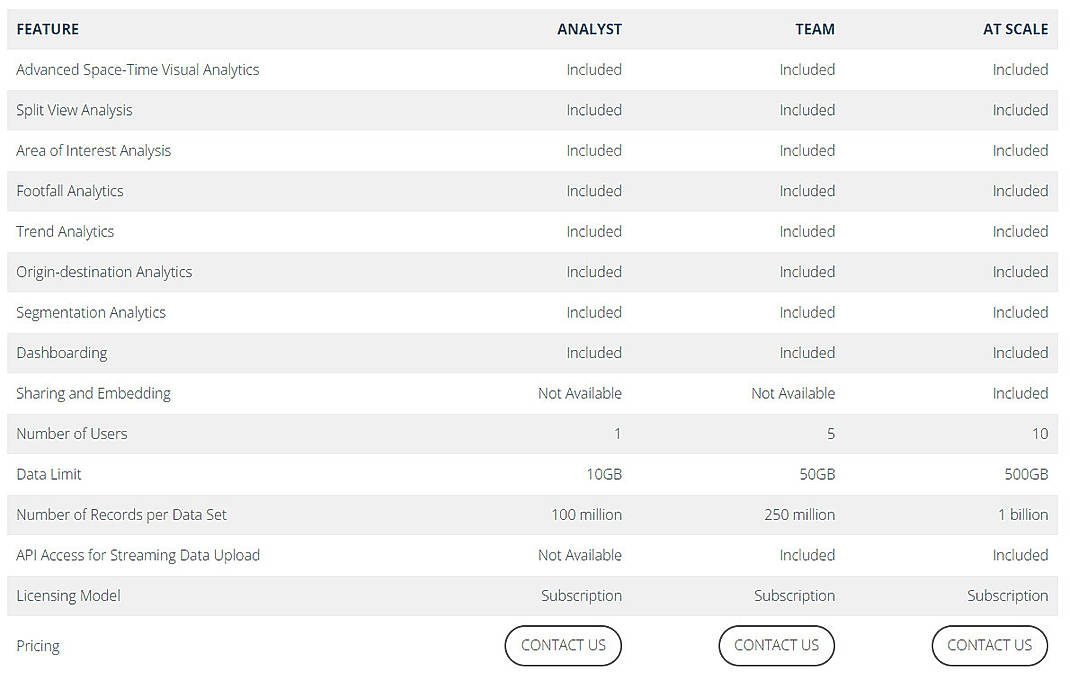Click Not Available under ANALYST for Sharing
The height and width of the screenshot is (682, 1070).
pos(580,393)
